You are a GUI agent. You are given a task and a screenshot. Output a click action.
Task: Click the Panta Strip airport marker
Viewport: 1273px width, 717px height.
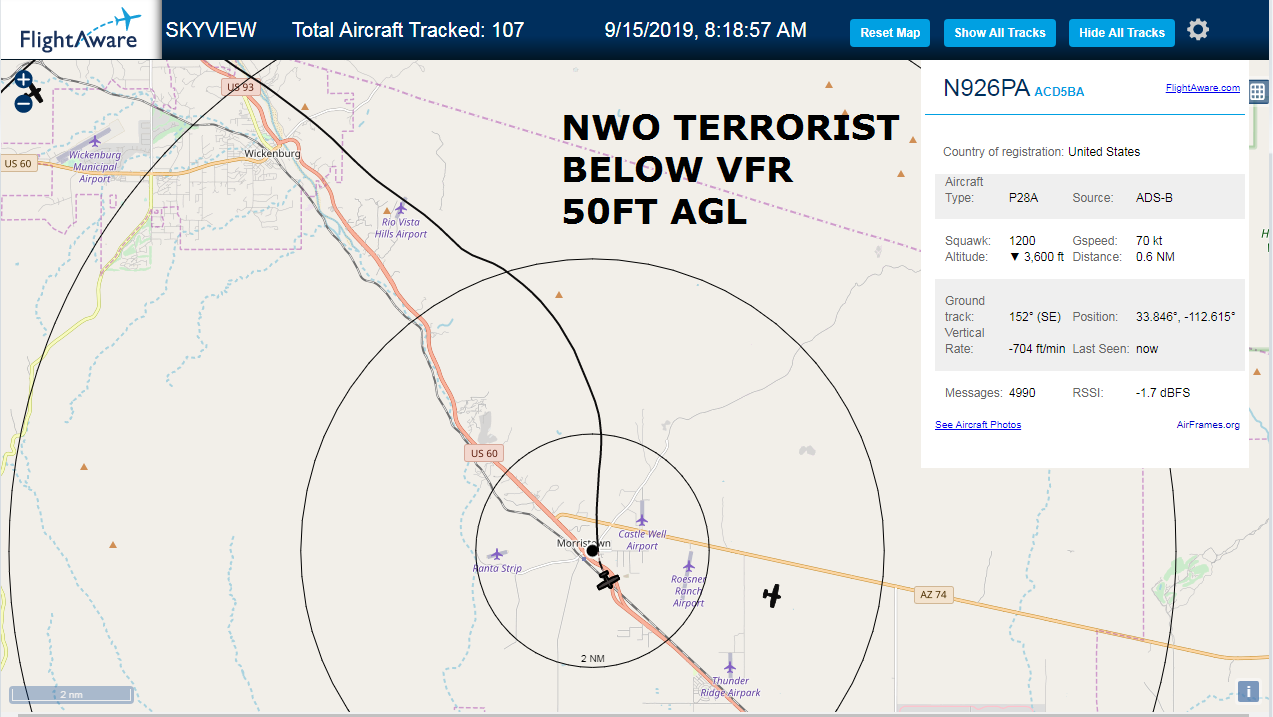497,554
